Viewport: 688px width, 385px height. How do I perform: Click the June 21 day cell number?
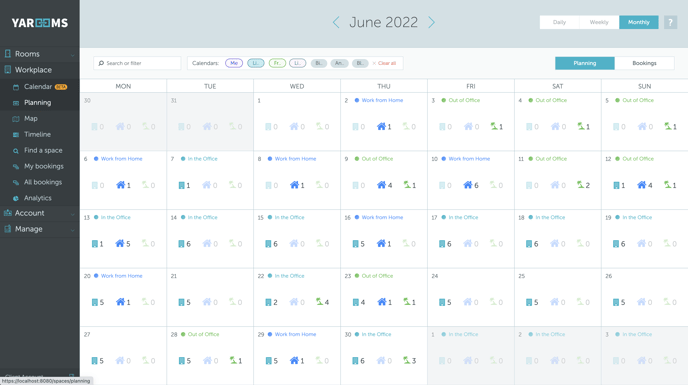click(x=174, y=276)
